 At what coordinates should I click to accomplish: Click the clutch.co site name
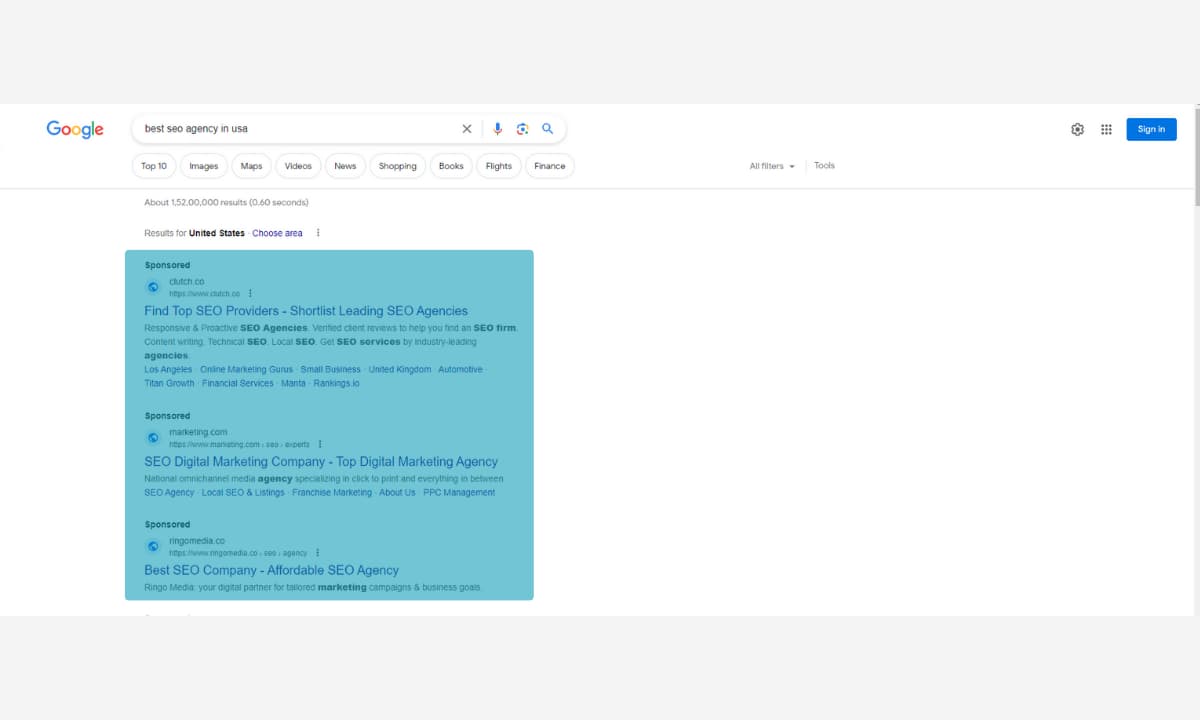pyautogui.click(x=187, y=282)
